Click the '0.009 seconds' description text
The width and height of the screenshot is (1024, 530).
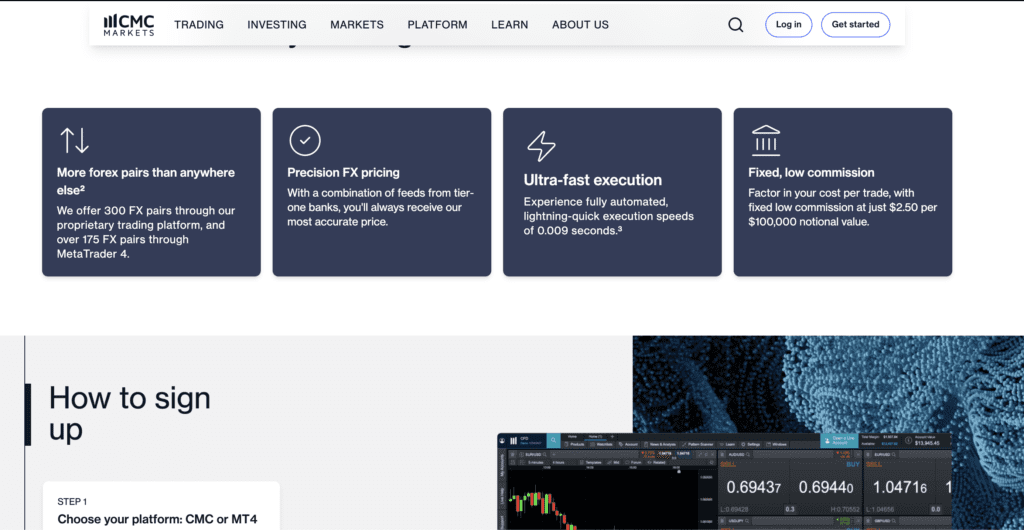coord(609,215)
